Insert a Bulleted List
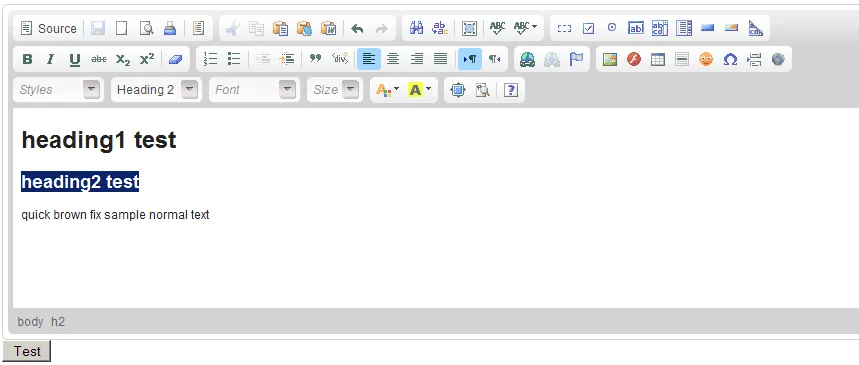 pos(234,59)
